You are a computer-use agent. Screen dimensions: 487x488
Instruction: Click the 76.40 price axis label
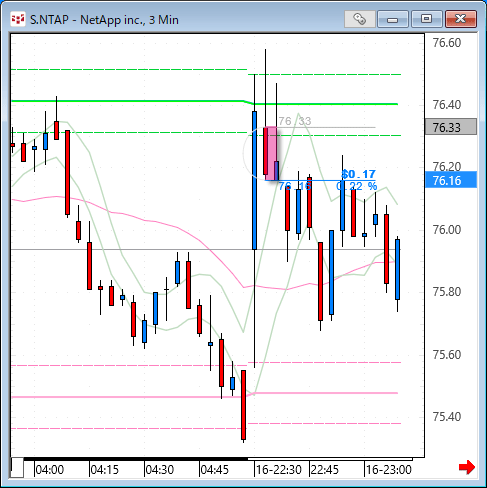(x=447, y=105)
